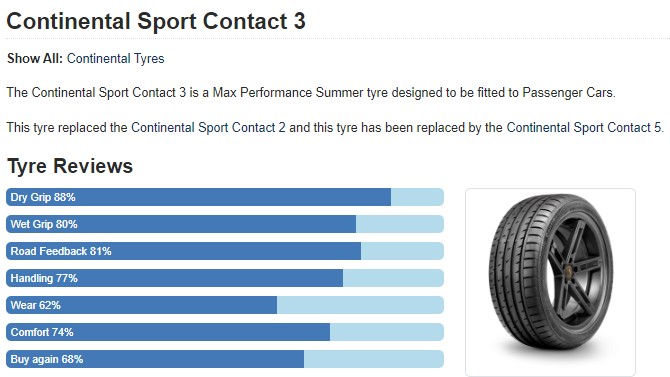Click the Max Performance Summer tyre description
The height and width of the screenshot is (377, 670).
[x=311, y=92]
